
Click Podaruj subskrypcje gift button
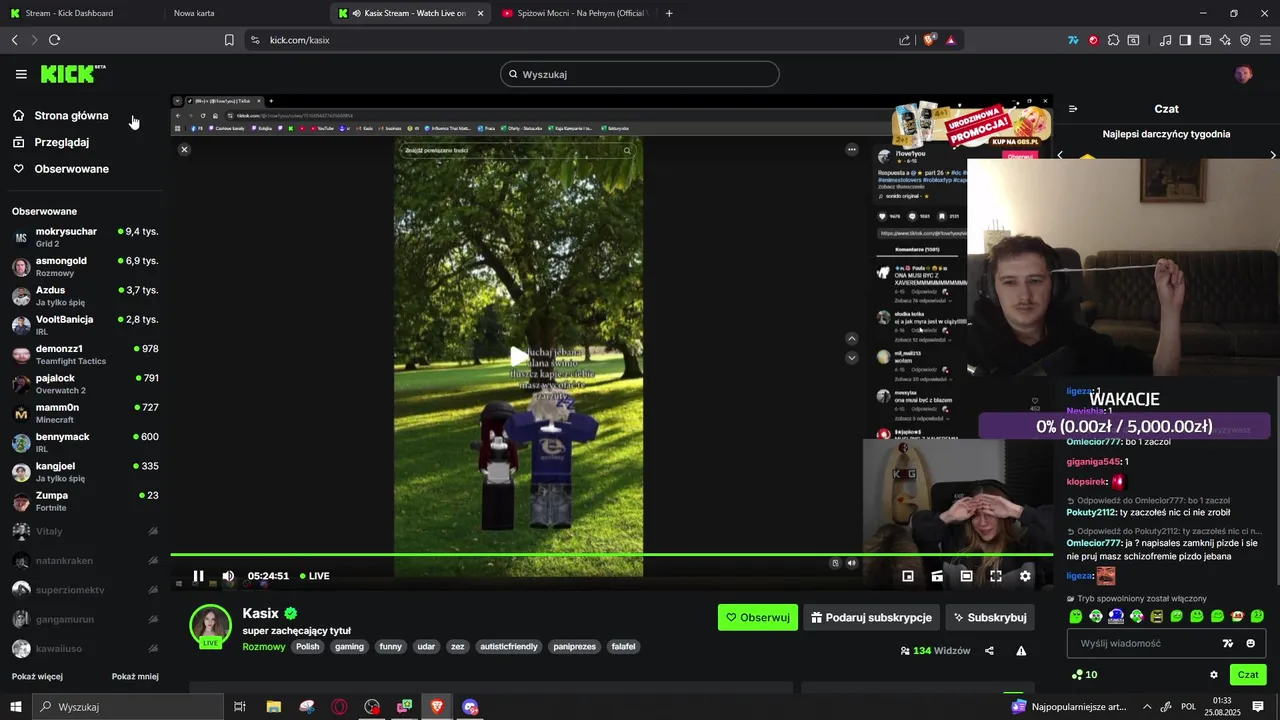point(871,617)
